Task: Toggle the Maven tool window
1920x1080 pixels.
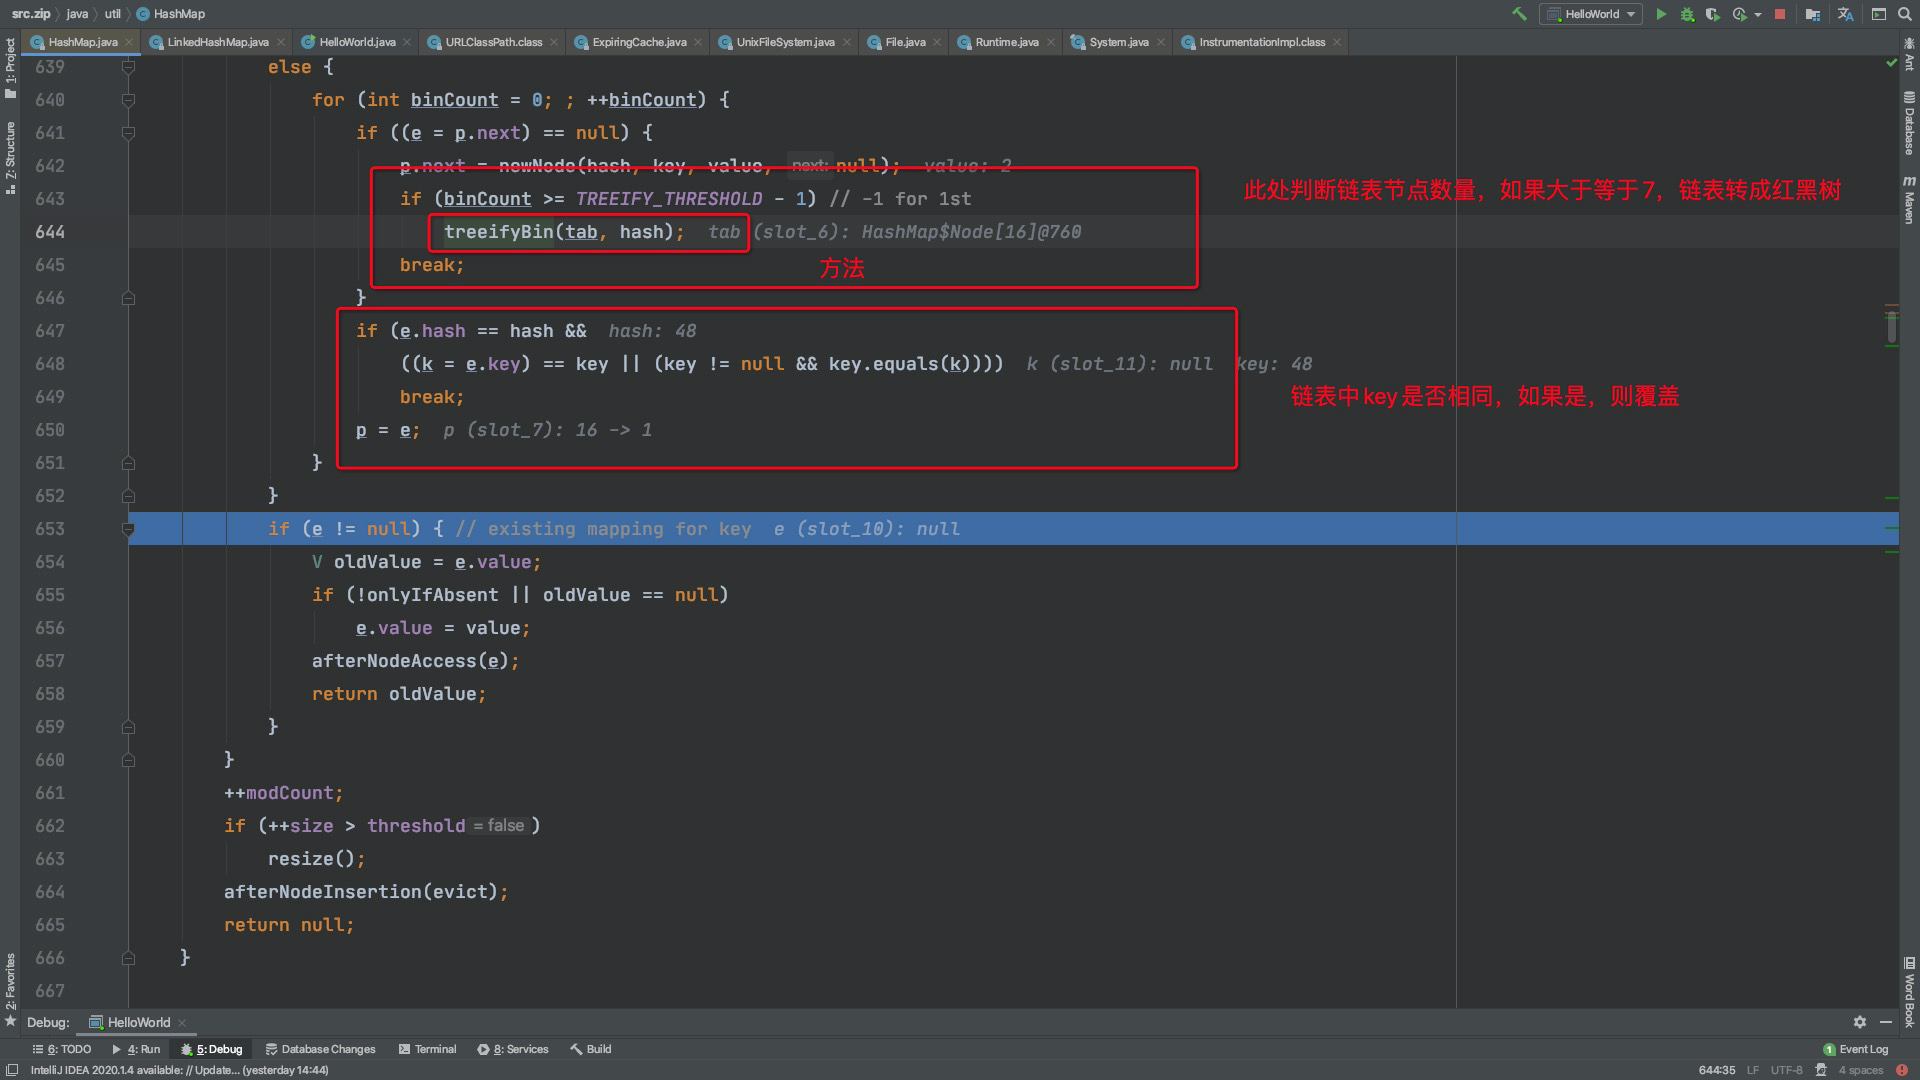Action: coord(1909,199)
